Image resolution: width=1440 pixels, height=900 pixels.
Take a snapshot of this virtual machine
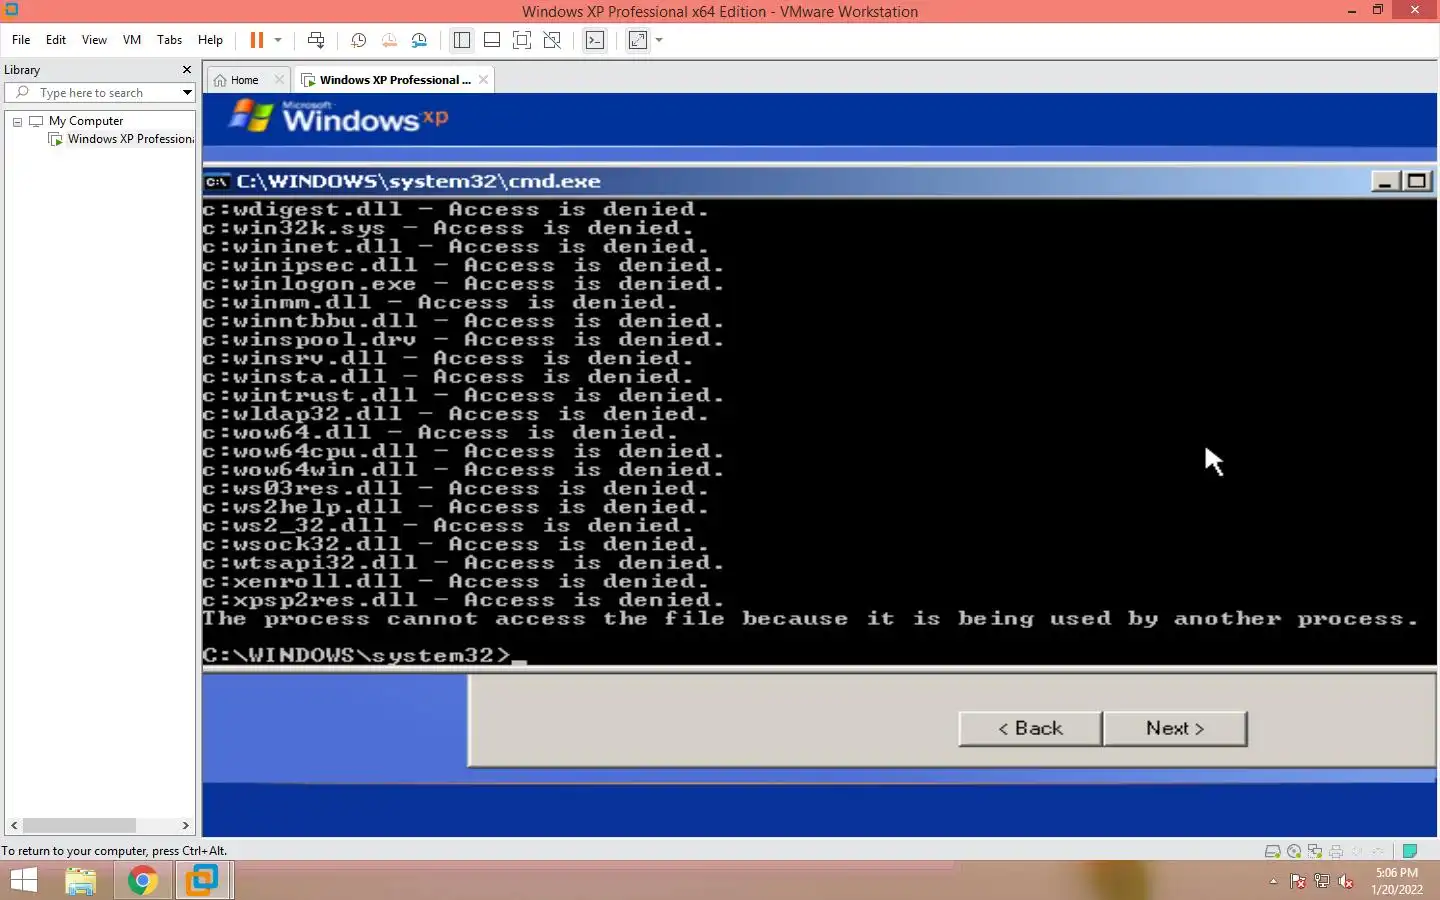point(358,40)
